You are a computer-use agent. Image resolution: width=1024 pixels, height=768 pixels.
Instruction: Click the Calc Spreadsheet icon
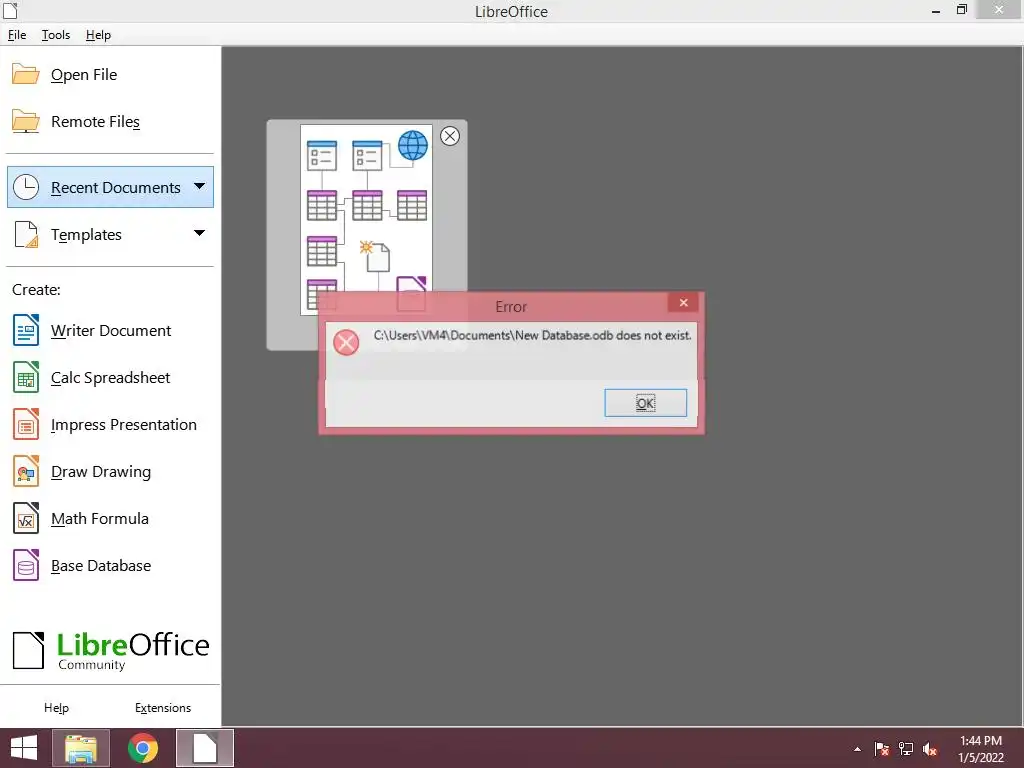tap(26, 377)
